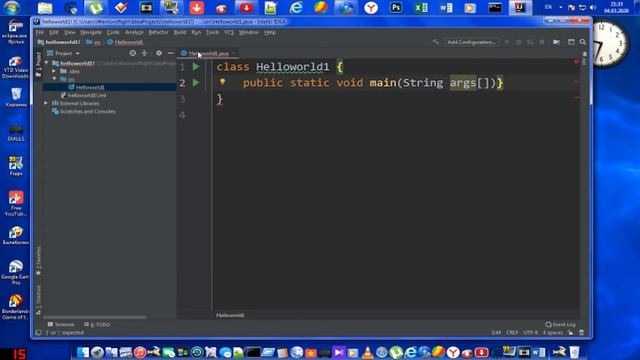Click the horizontal scrollbar of Project panel
Screen dimensions: 640x360
(x=95, y=317)
